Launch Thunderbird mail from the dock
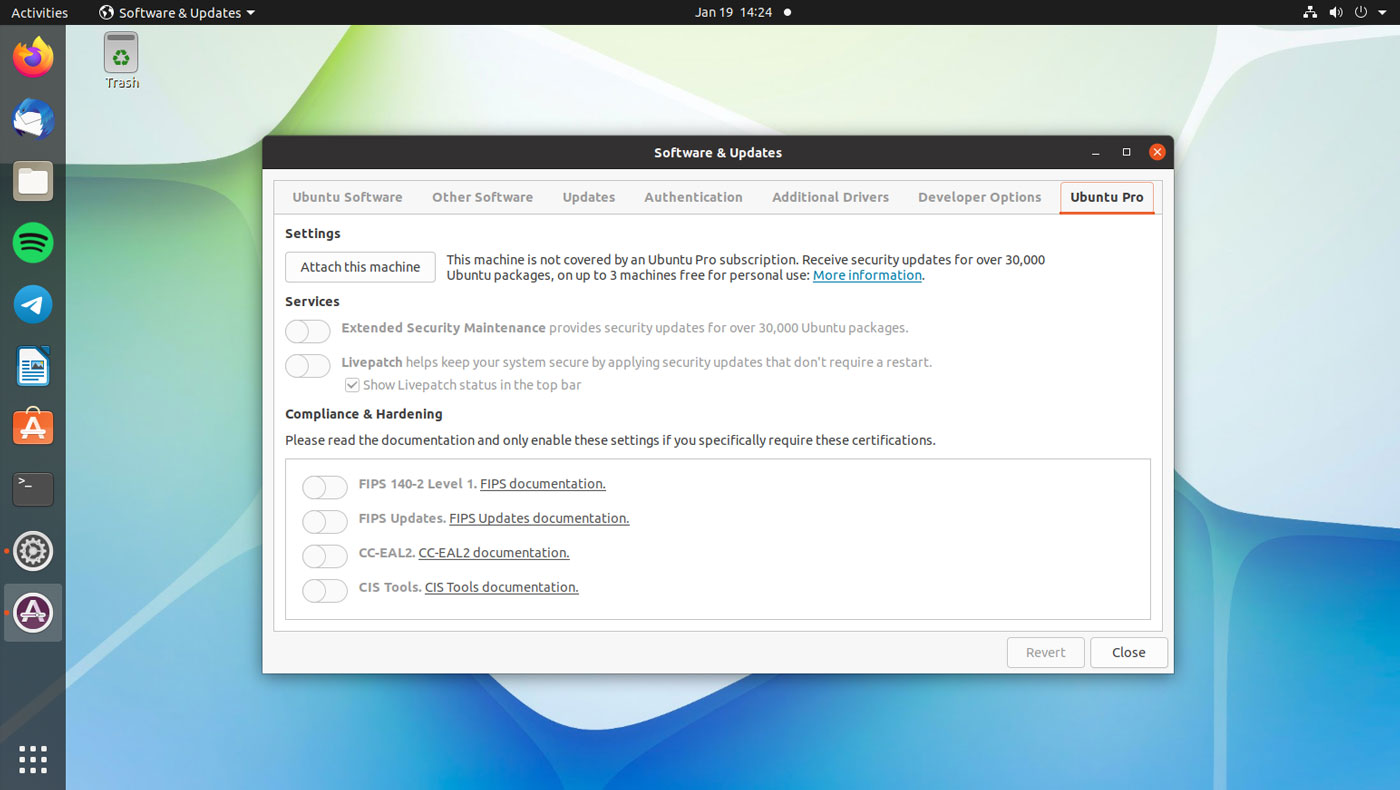The height and width of the screenshot is (790, 1400). point(33,120)
